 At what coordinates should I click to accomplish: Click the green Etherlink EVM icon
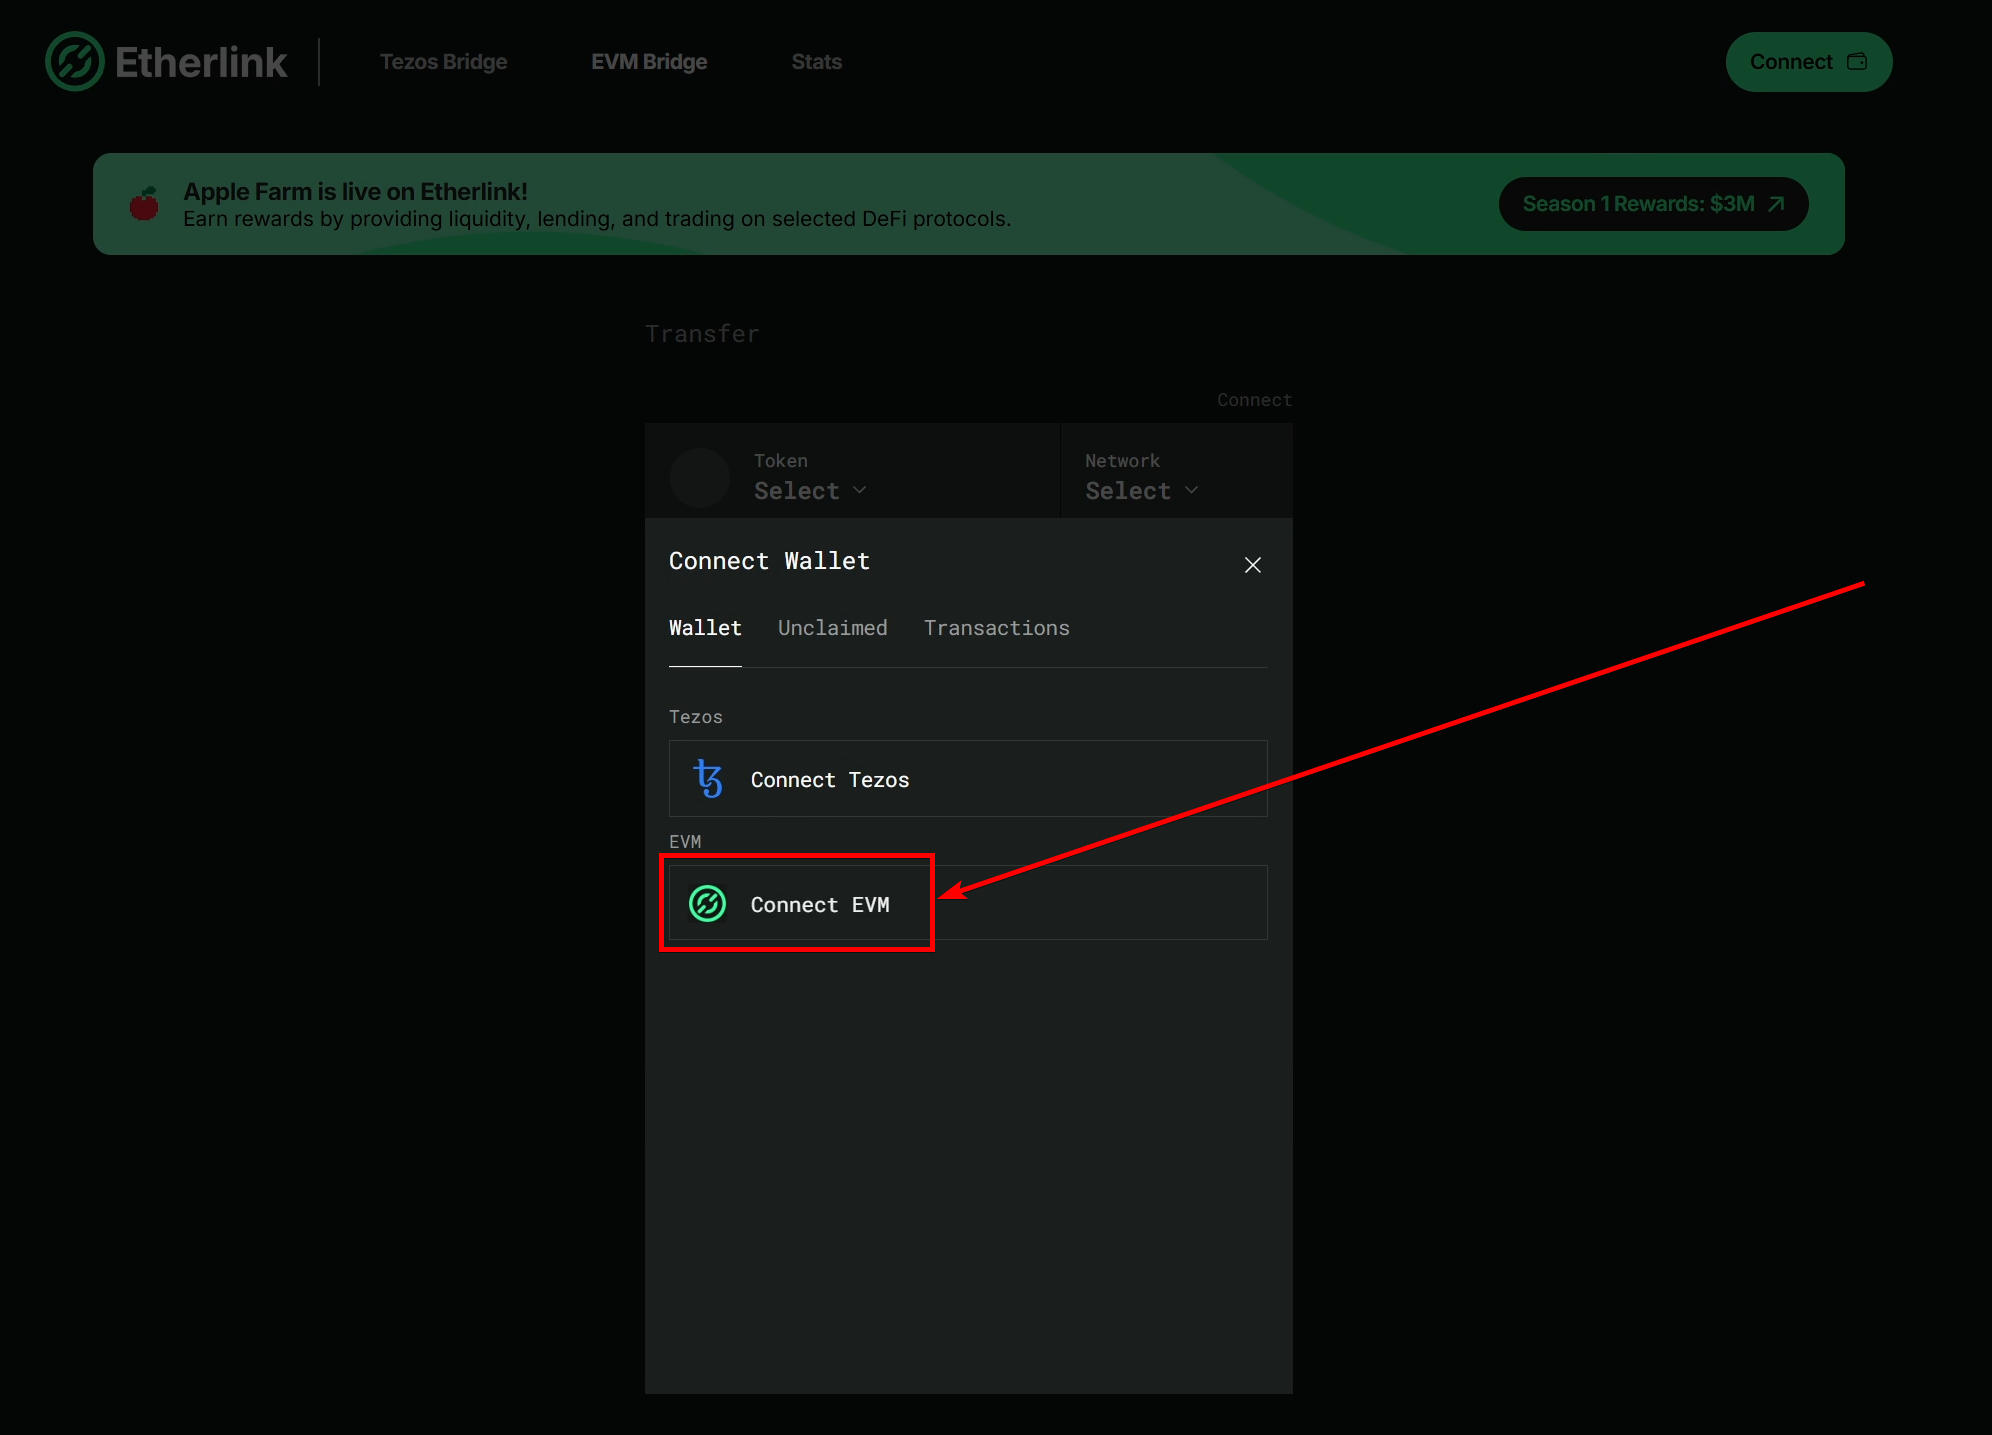coord(708,904)
